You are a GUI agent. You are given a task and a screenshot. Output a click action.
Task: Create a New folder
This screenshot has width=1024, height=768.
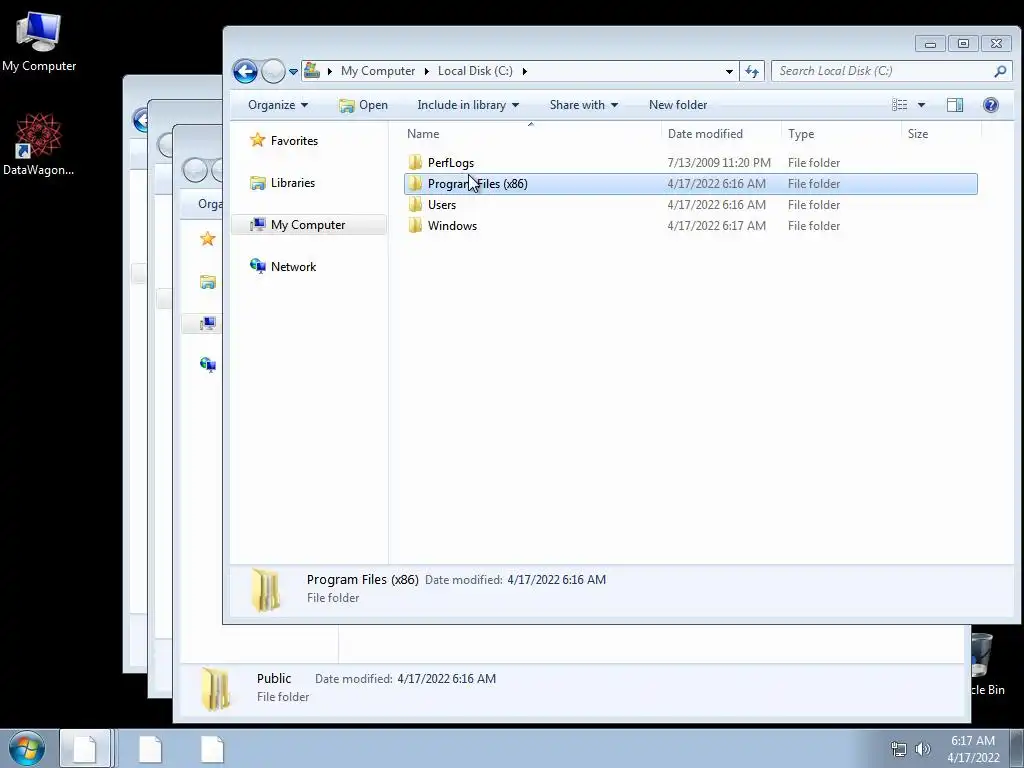pos(678,104)
